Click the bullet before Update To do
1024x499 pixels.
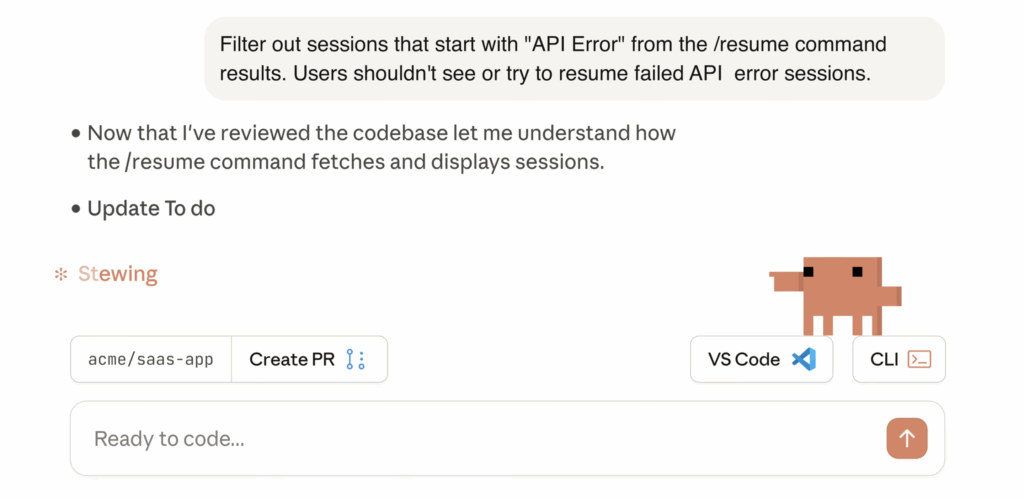(x=76, y=210)
